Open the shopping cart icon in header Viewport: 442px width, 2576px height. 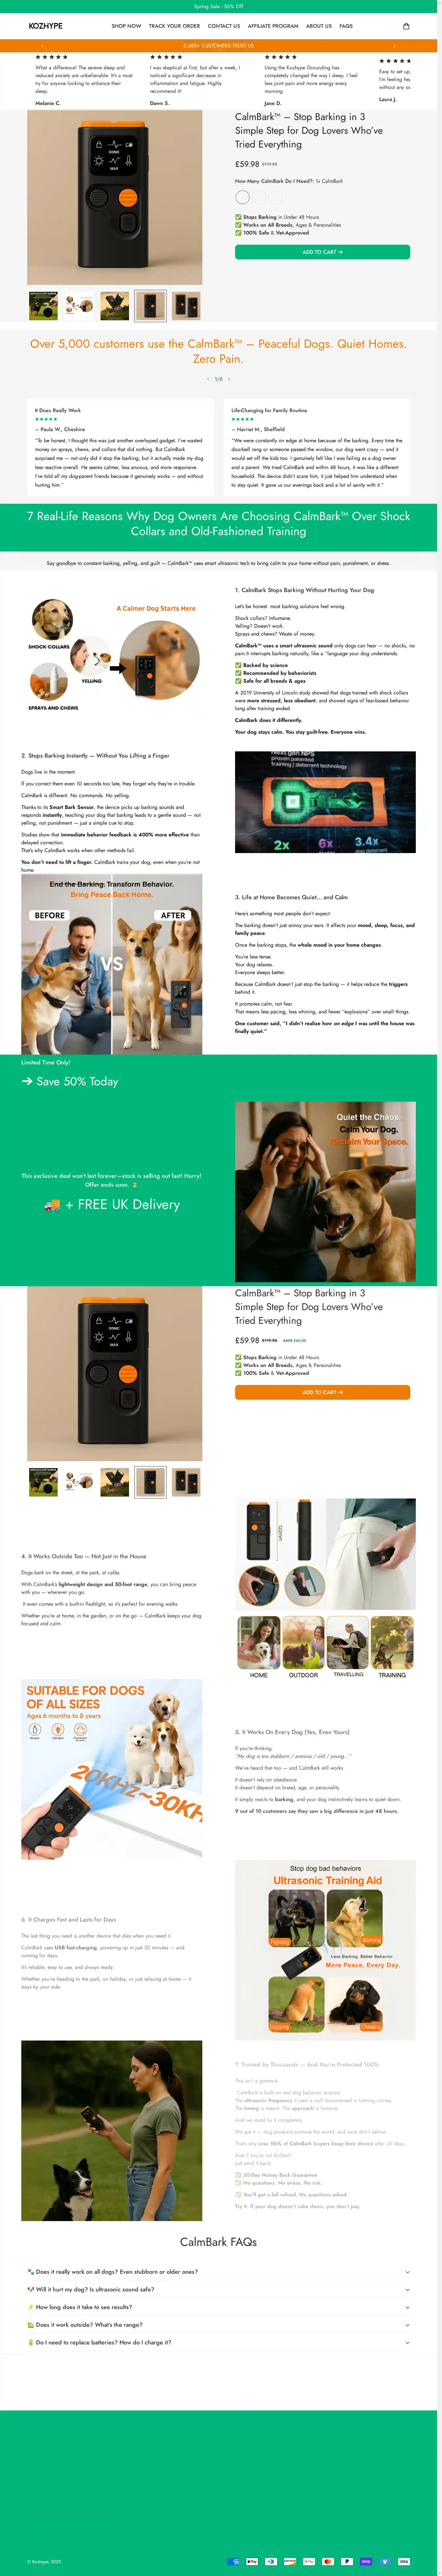(x=406, y=26)
